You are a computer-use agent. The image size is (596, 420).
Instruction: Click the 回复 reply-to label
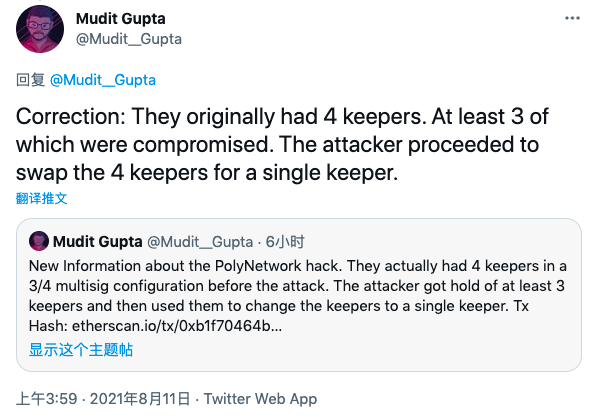point(30,80)
